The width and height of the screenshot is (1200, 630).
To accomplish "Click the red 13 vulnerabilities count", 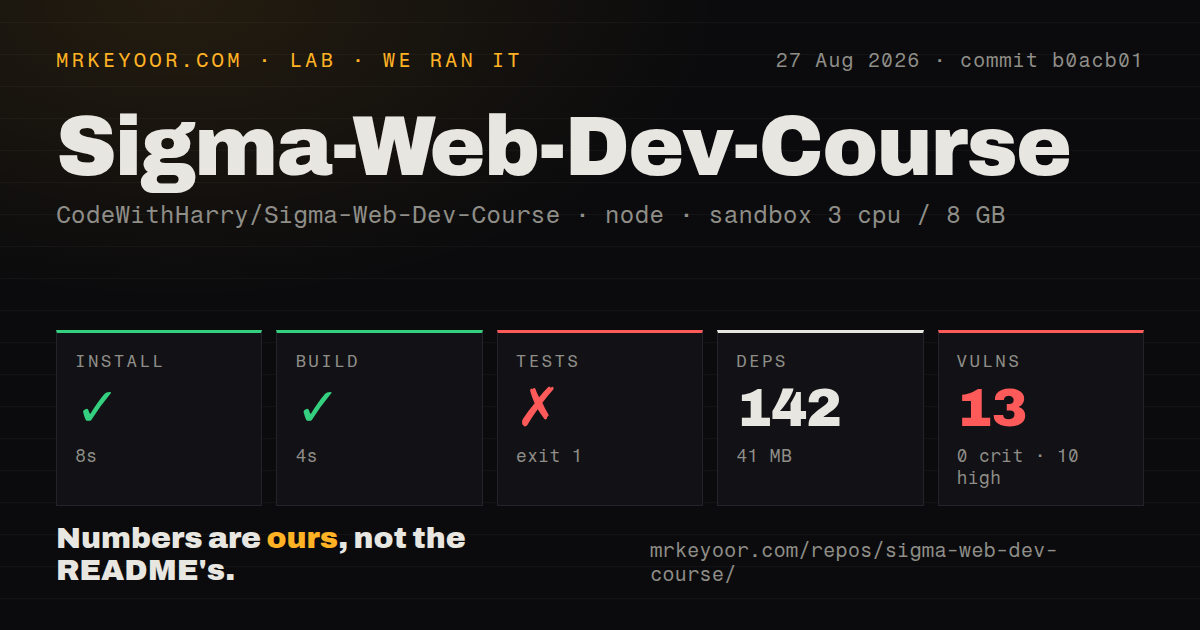I will (992, 408).
